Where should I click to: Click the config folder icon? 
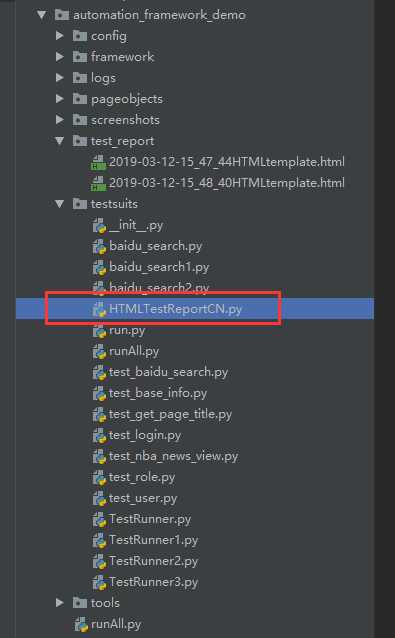pyautogui.click(x=80, y=36)
